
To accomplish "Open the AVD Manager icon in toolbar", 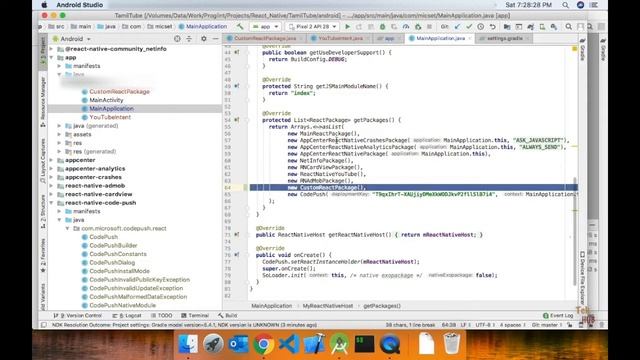I will [x=542, y=27].
